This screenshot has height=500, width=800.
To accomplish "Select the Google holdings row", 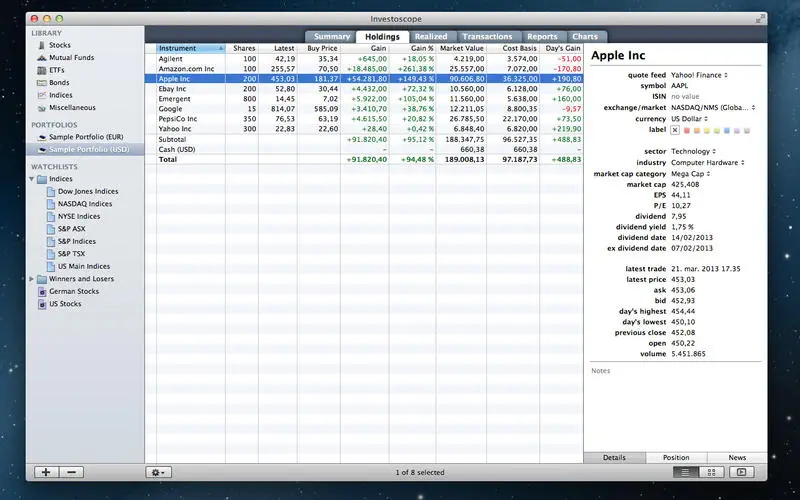I will [x=364, y=109].
